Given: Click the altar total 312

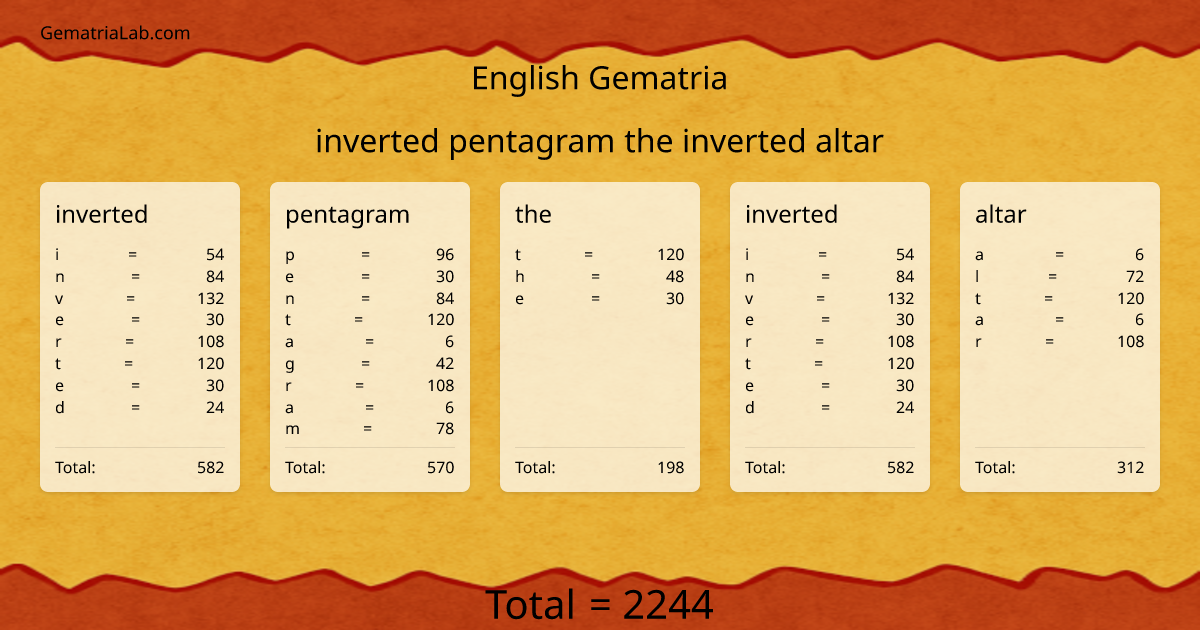Looking at the screenshot, I should click(x=1131, y=467).
